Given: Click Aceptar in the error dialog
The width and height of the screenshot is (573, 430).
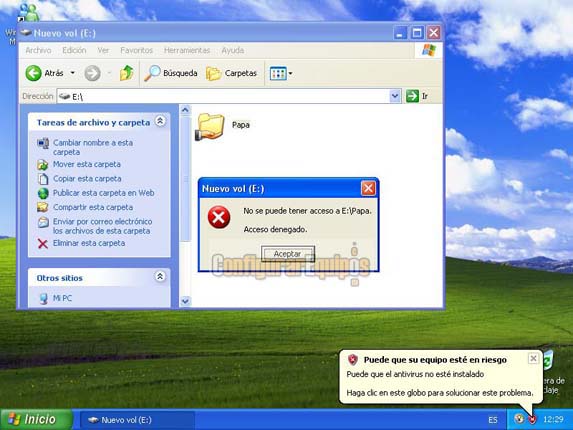Looking at the screenshot, I should [x=288, y=254].
